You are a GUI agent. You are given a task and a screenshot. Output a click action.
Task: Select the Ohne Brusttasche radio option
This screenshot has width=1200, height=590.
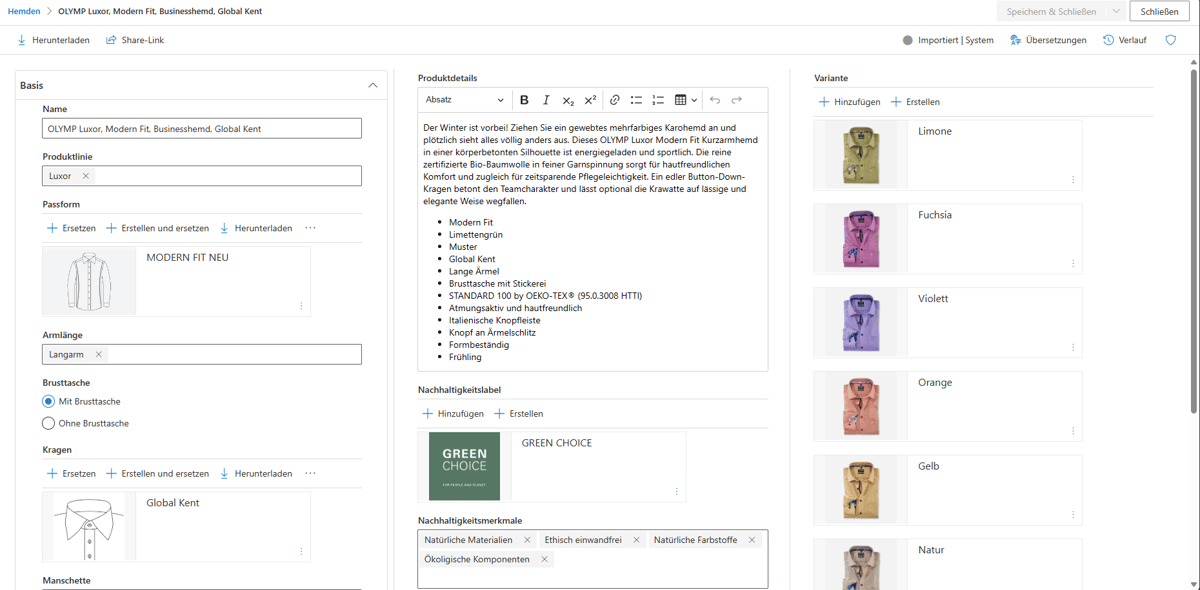(x=49, y=423)
